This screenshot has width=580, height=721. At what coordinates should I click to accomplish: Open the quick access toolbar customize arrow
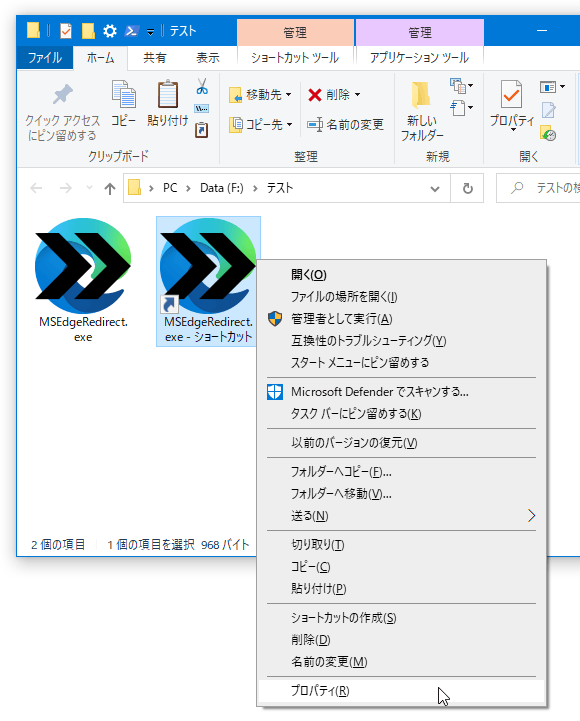pyautogui.click(x=150, y=32)
